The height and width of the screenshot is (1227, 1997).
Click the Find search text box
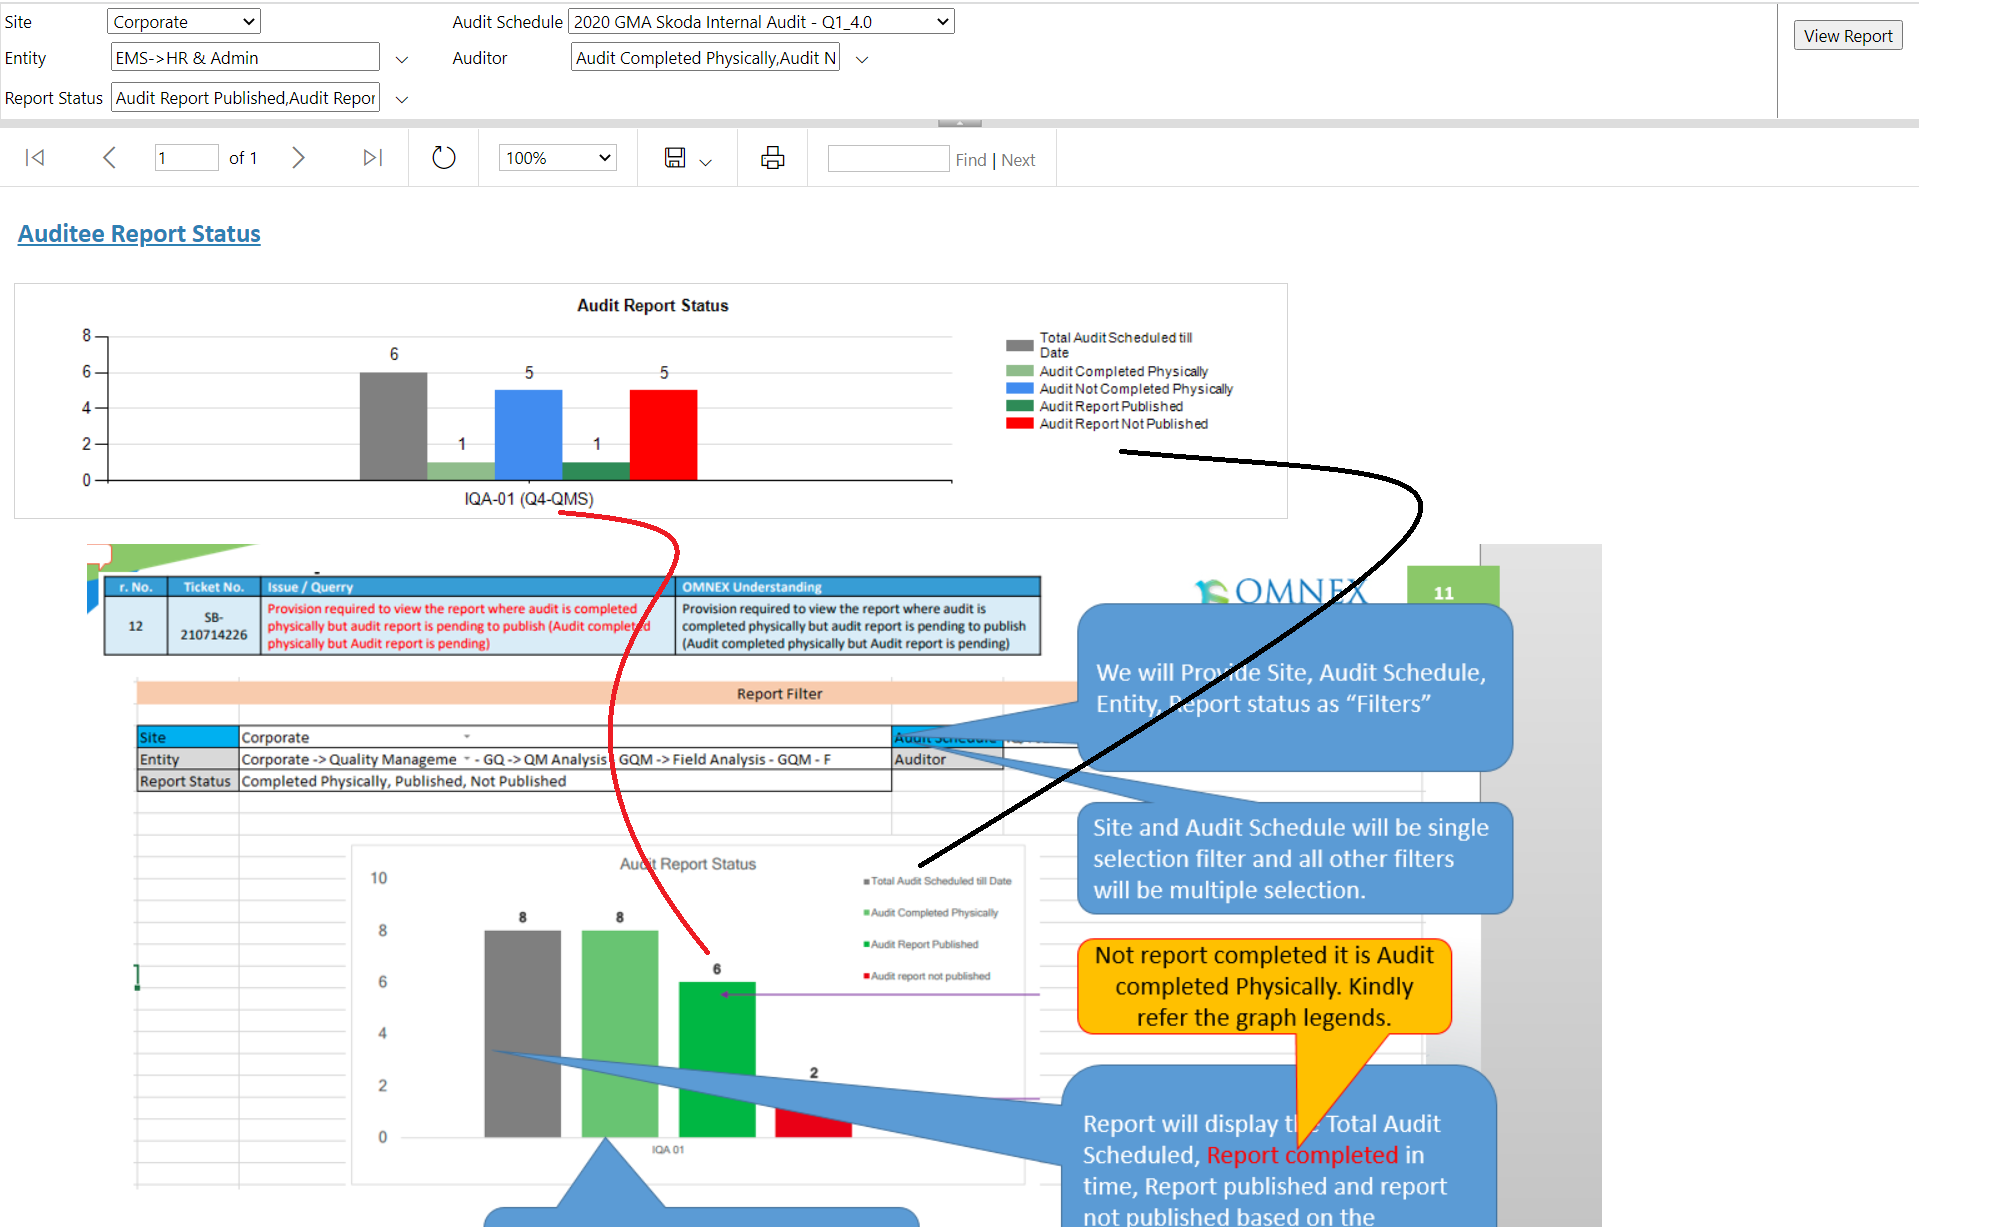[888, 158]
